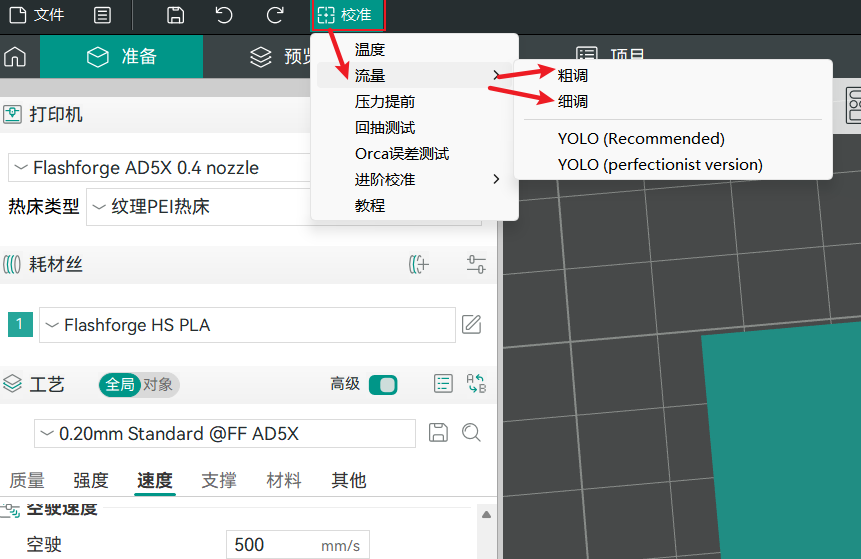Screen dimensions: 861x559
Task: Open the 文件 menu
Action: coord(37,15)
